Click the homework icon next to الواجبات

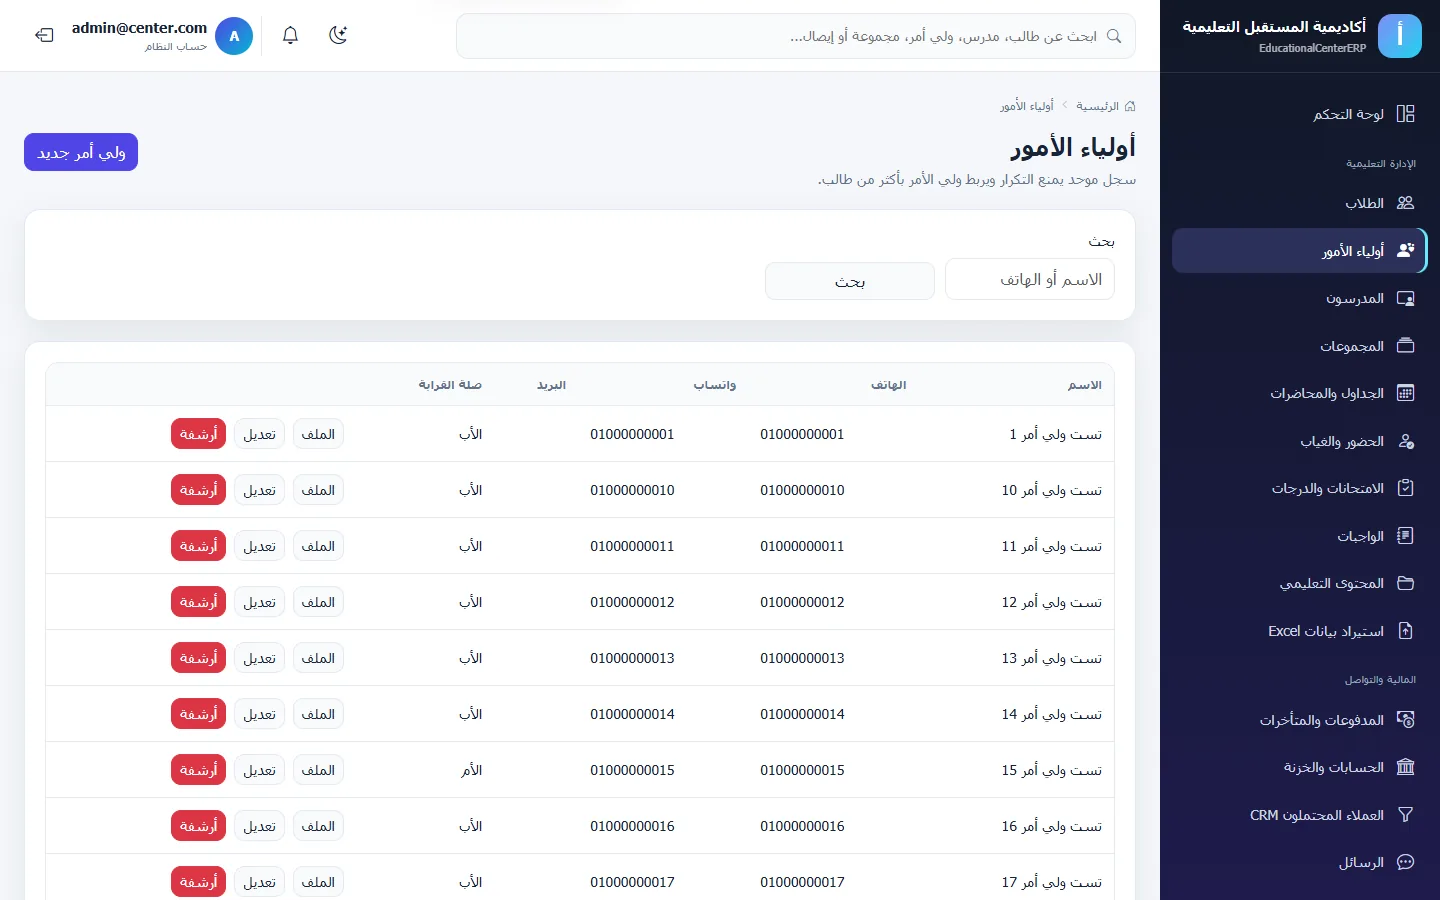pyautogui.click(x=1405, y=536)
